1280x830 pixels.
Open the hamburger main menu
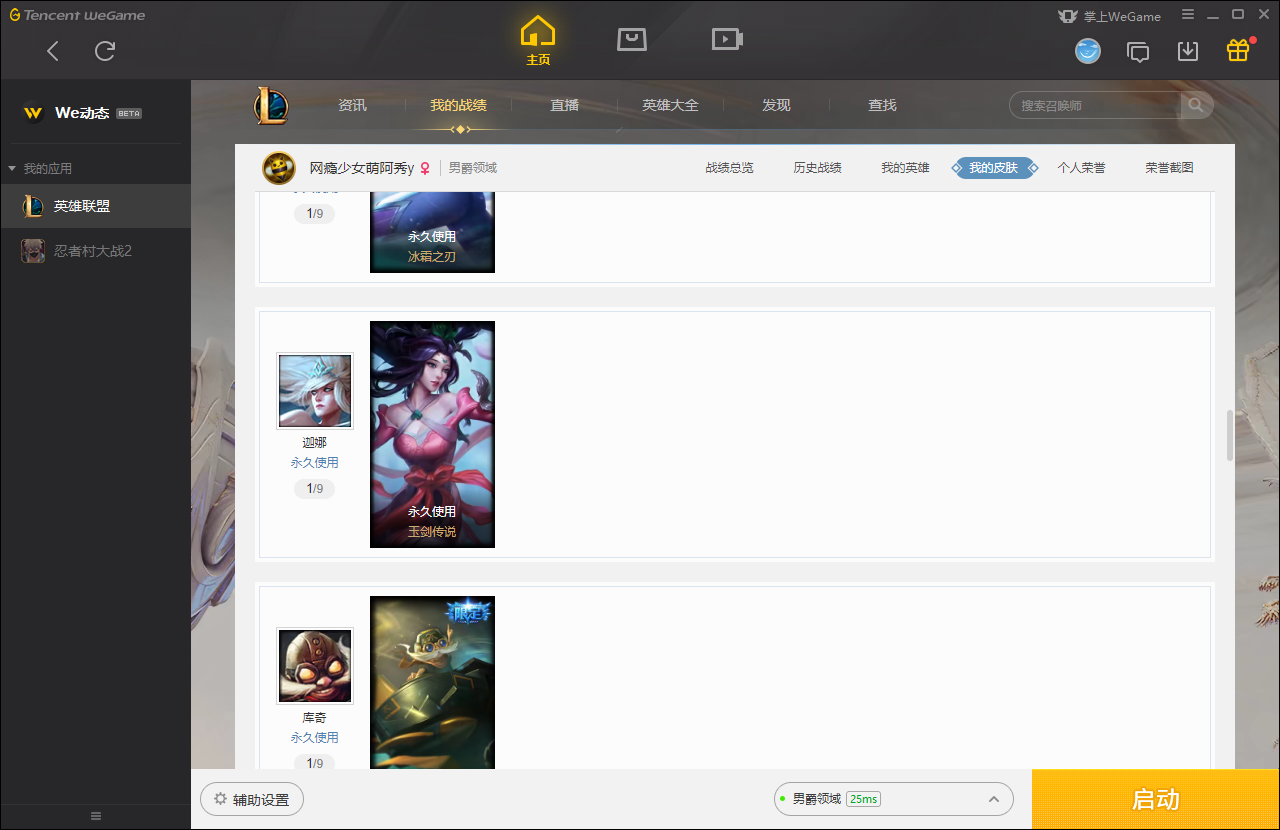click(1188, 15)
